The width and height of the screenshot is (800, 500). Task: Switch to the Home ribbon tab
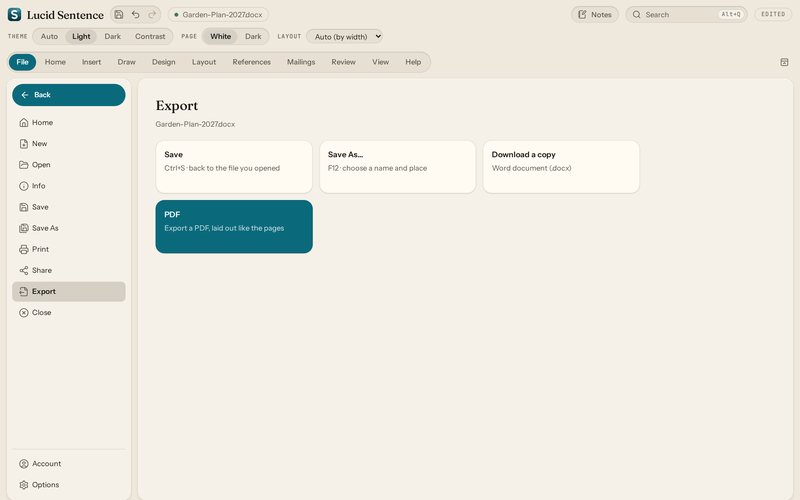click(x=55, y=62)
